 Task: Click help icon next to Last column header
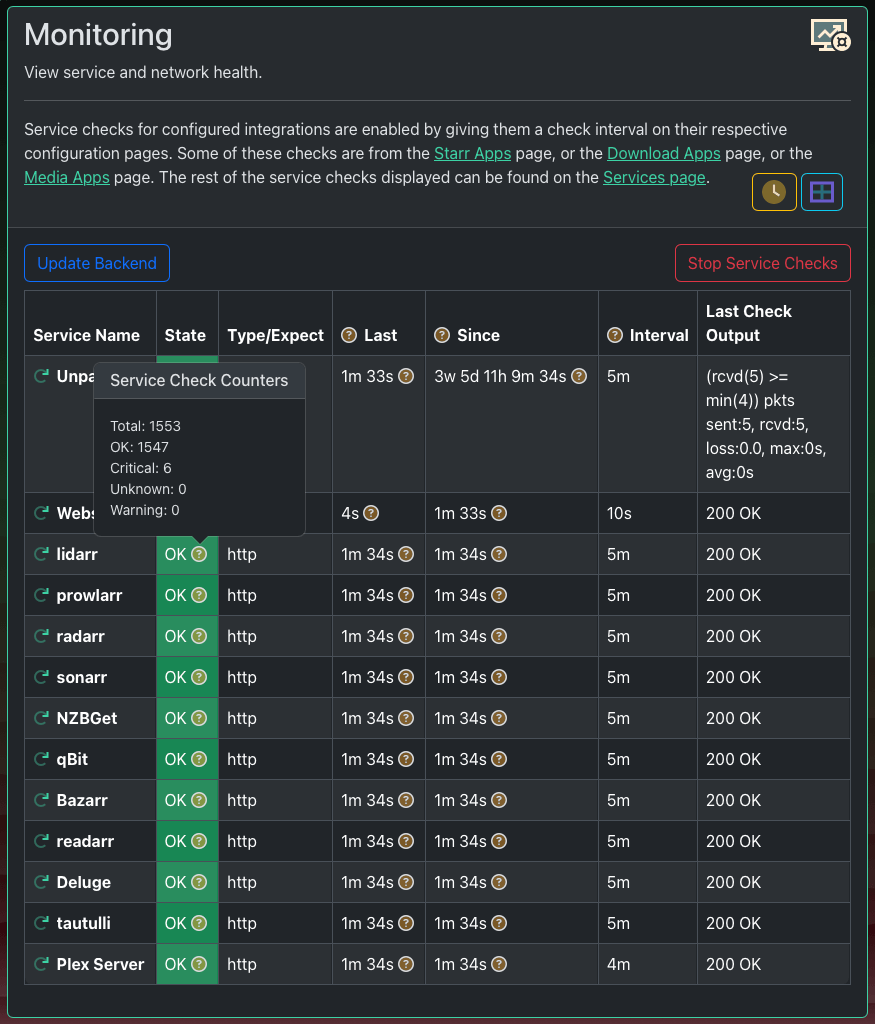[x=349, y=335]
